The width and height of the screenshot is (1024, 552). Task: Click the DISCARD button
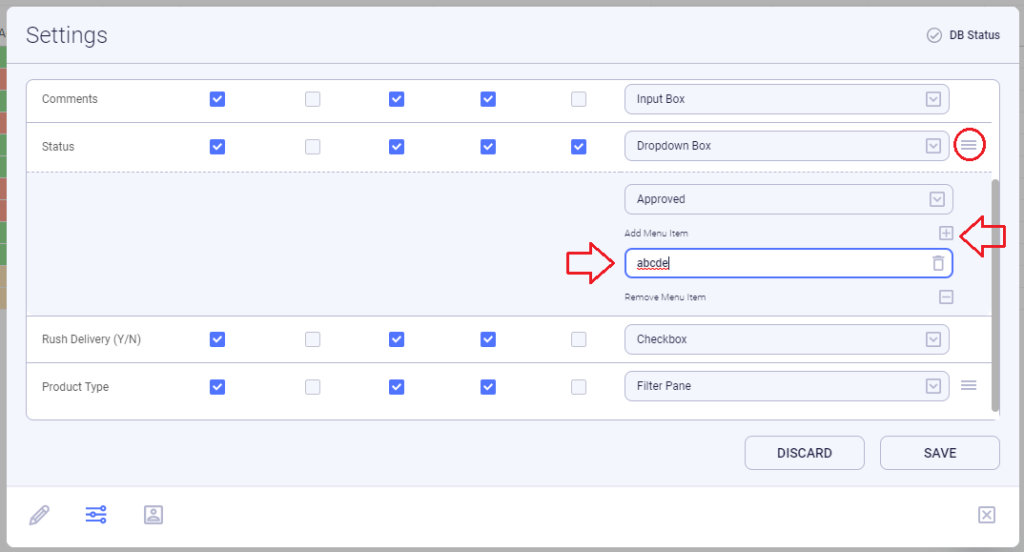click(x=805, y=453)
